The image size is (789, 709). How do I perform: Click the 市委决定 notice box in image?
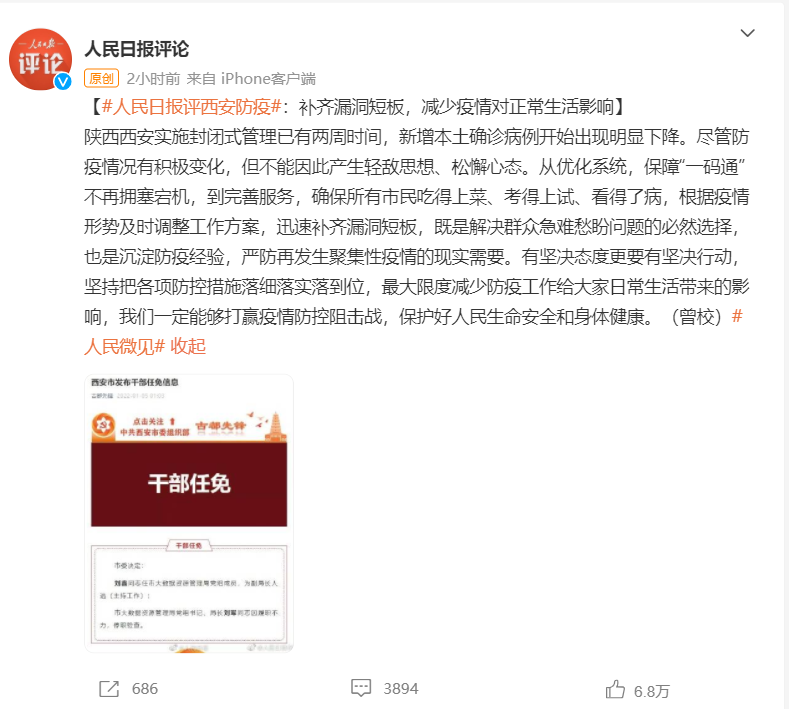189,593
